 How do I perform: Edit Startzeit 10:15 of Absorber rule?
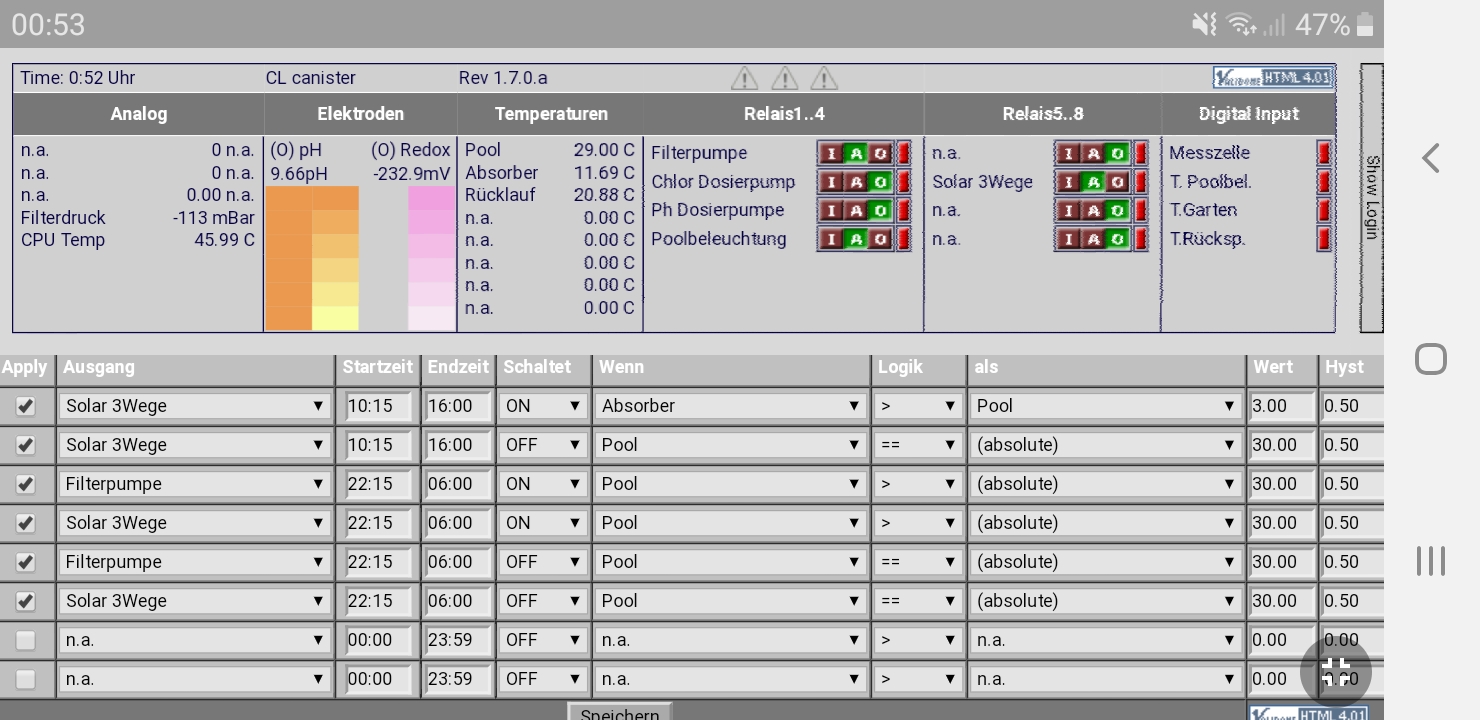point(378,406)
